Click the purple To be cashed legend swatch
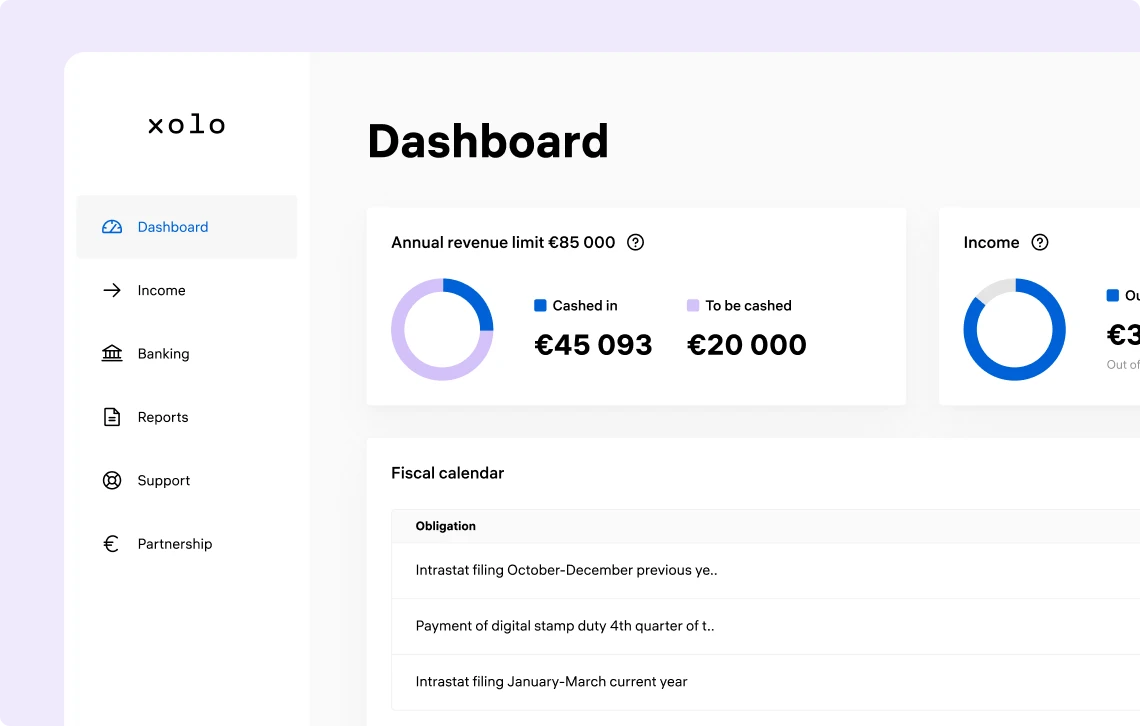Viewport: 1140px width, 726px height. (x=693, y=305)
